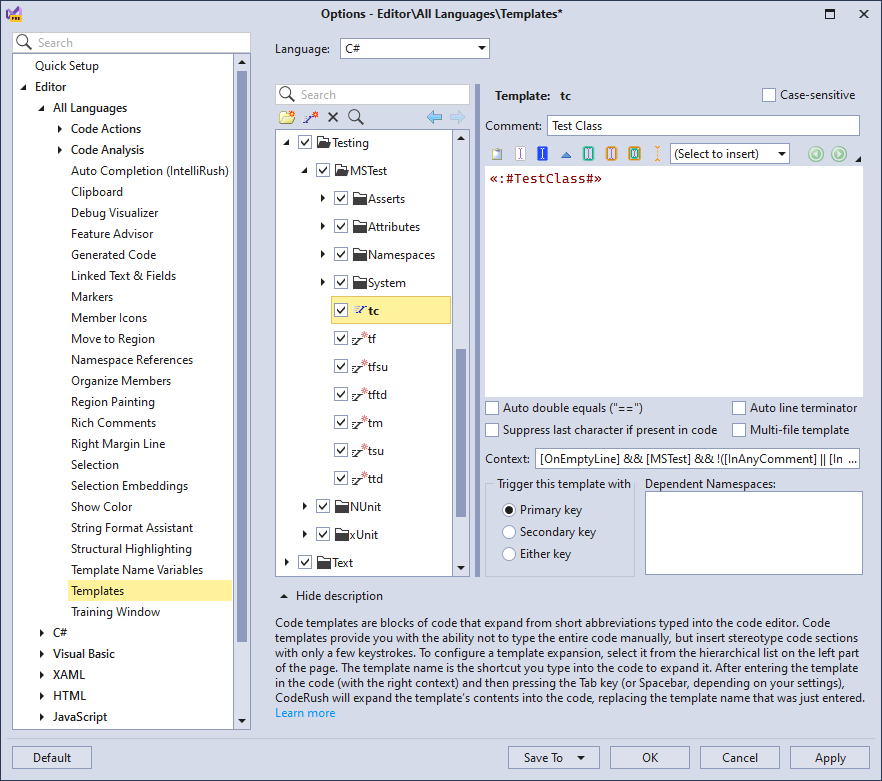
Task: Choose the Primary key radio option
Action: [x=508, y=510]
